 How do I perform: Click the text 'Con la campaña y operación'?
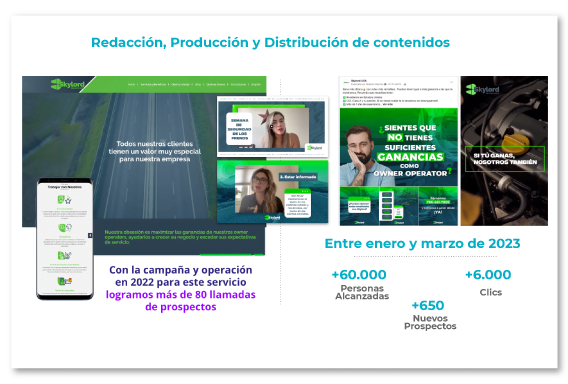pyautogui.click(x=181, y=270)
